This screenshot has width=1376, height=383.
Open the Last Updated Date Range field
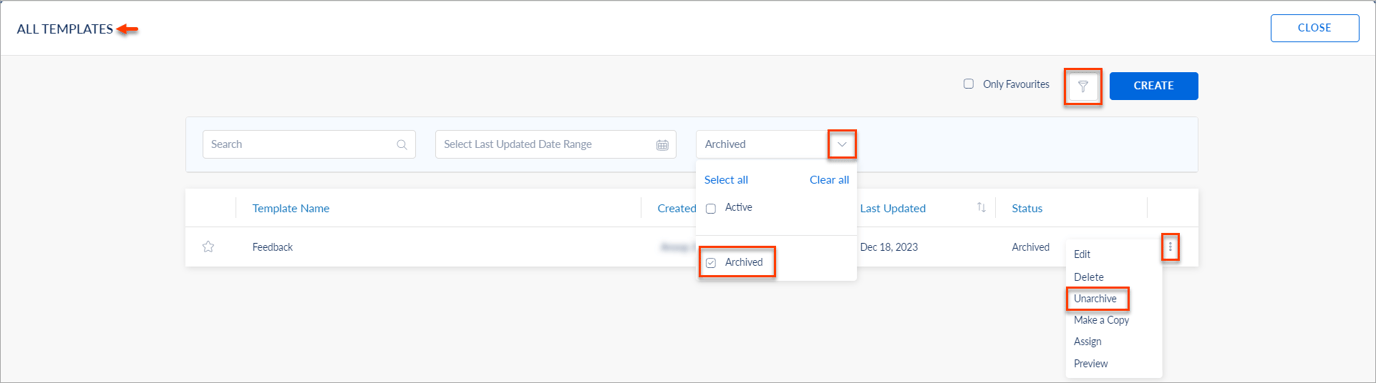[x=556, y=144]
